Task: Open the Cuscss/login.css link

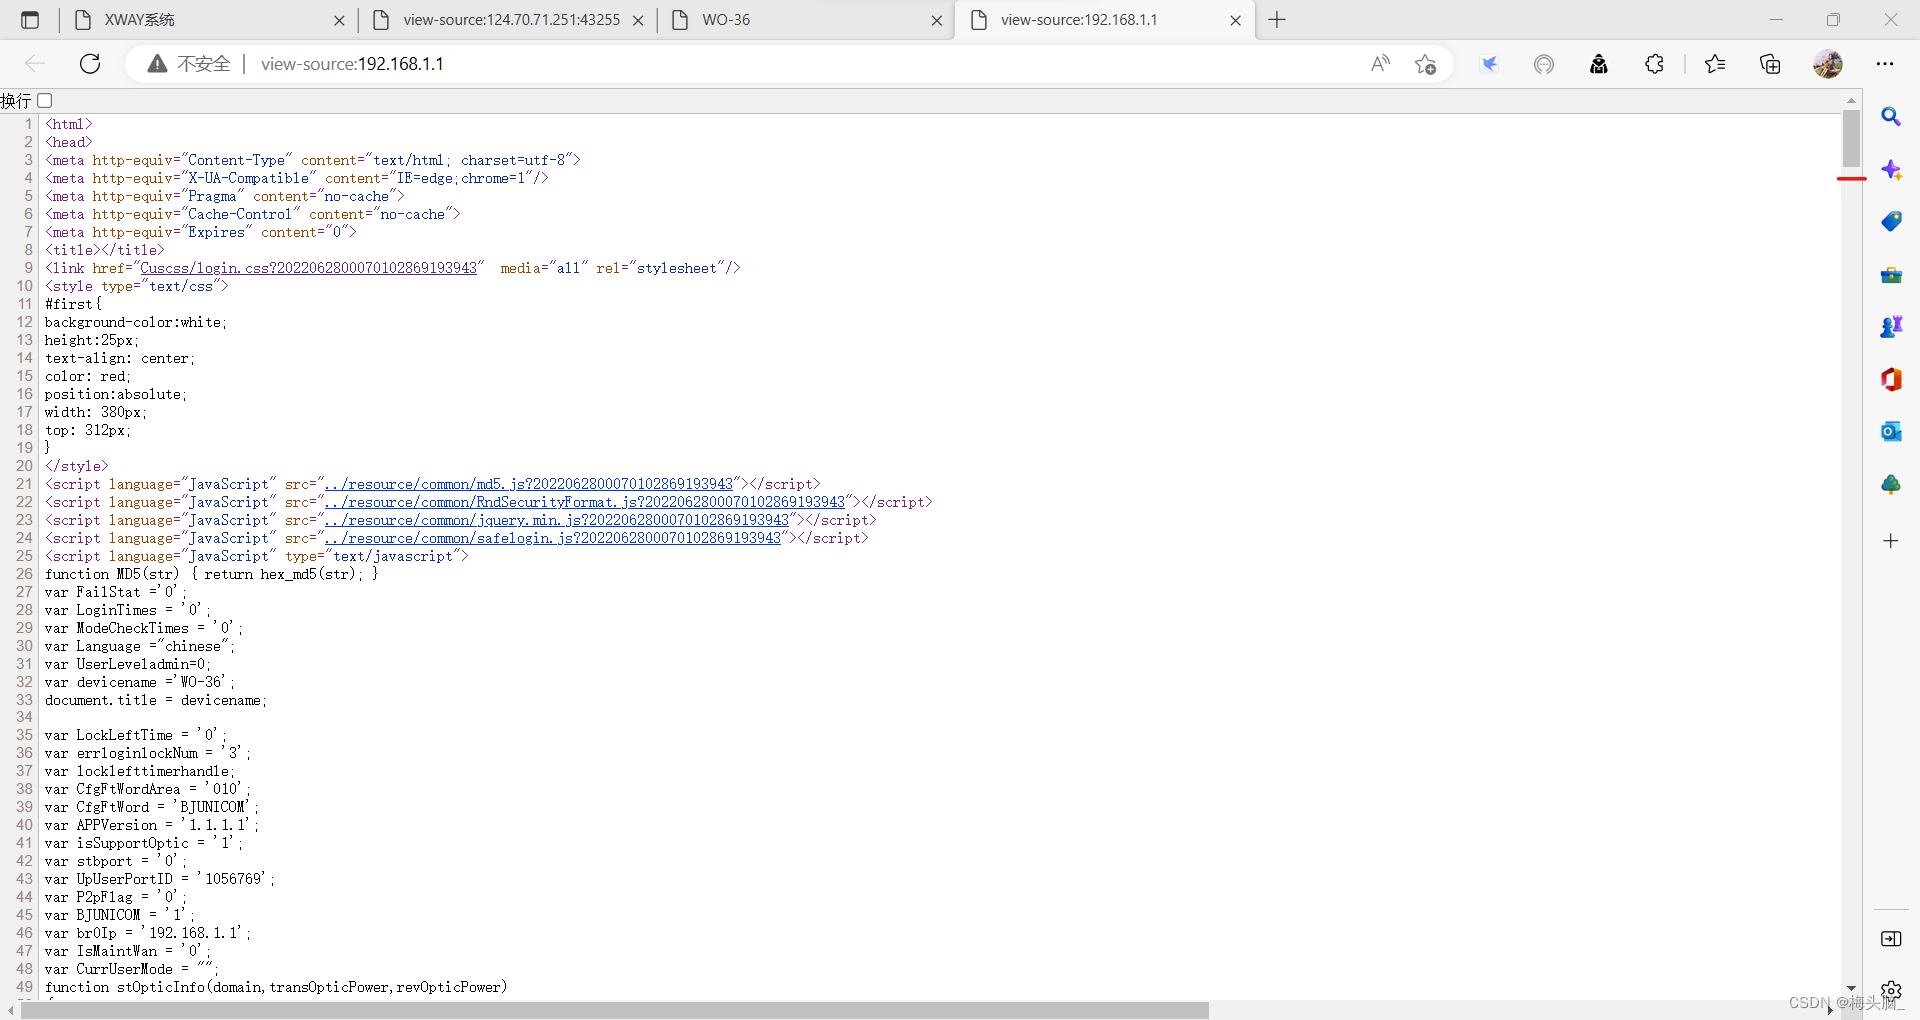Action: 308,268
